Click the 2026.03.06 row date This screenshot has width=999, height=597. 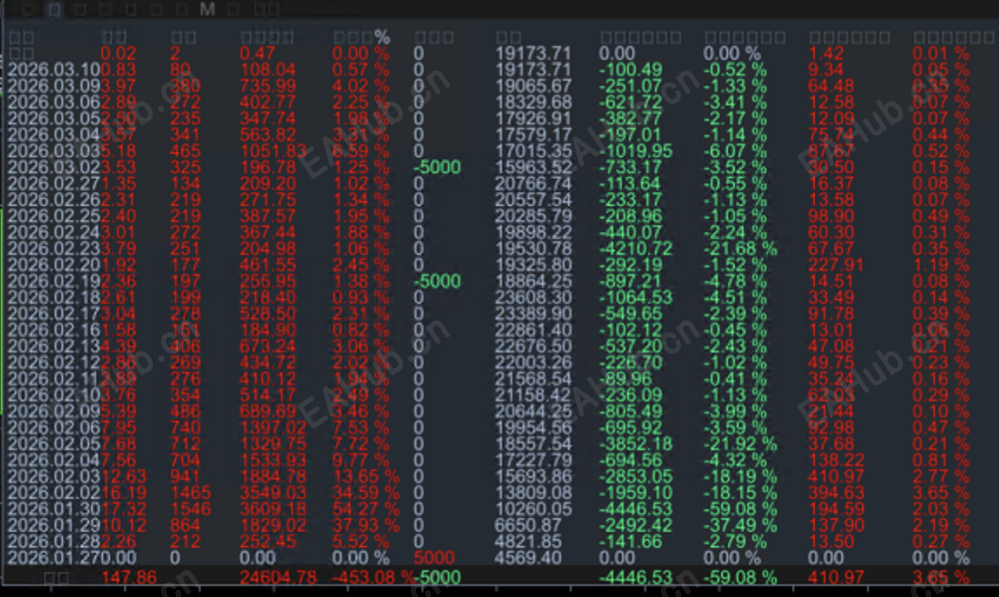point(54,102)
